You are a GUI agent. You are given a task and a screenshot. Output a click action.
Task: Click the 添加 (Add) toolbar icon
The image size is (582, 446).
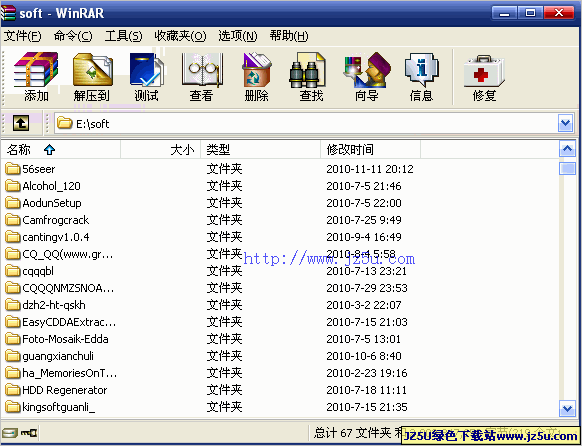(x=36, y=70)
